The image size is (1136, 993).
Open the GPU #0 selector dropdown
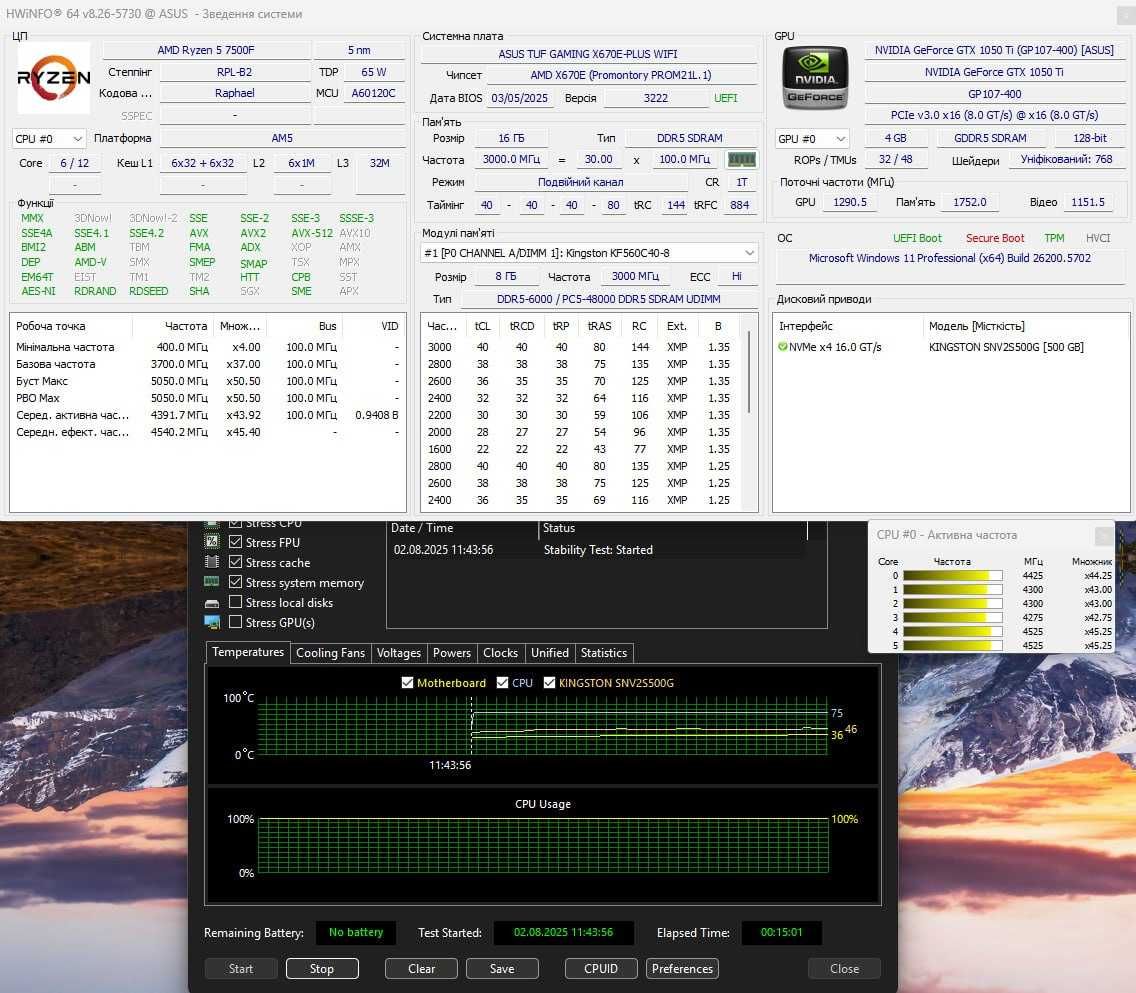pos(812,138)
